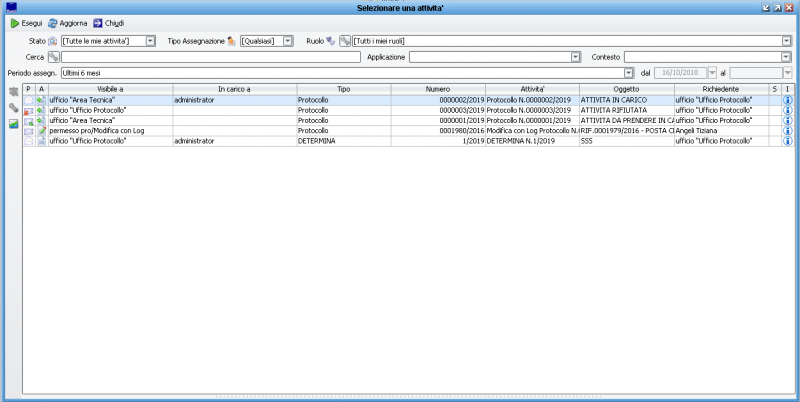The image size is (800, 402).
Task: Open info icon for ATTIVITA IN CARICO row
Action: pyautogui.click(x=787, y=101)
